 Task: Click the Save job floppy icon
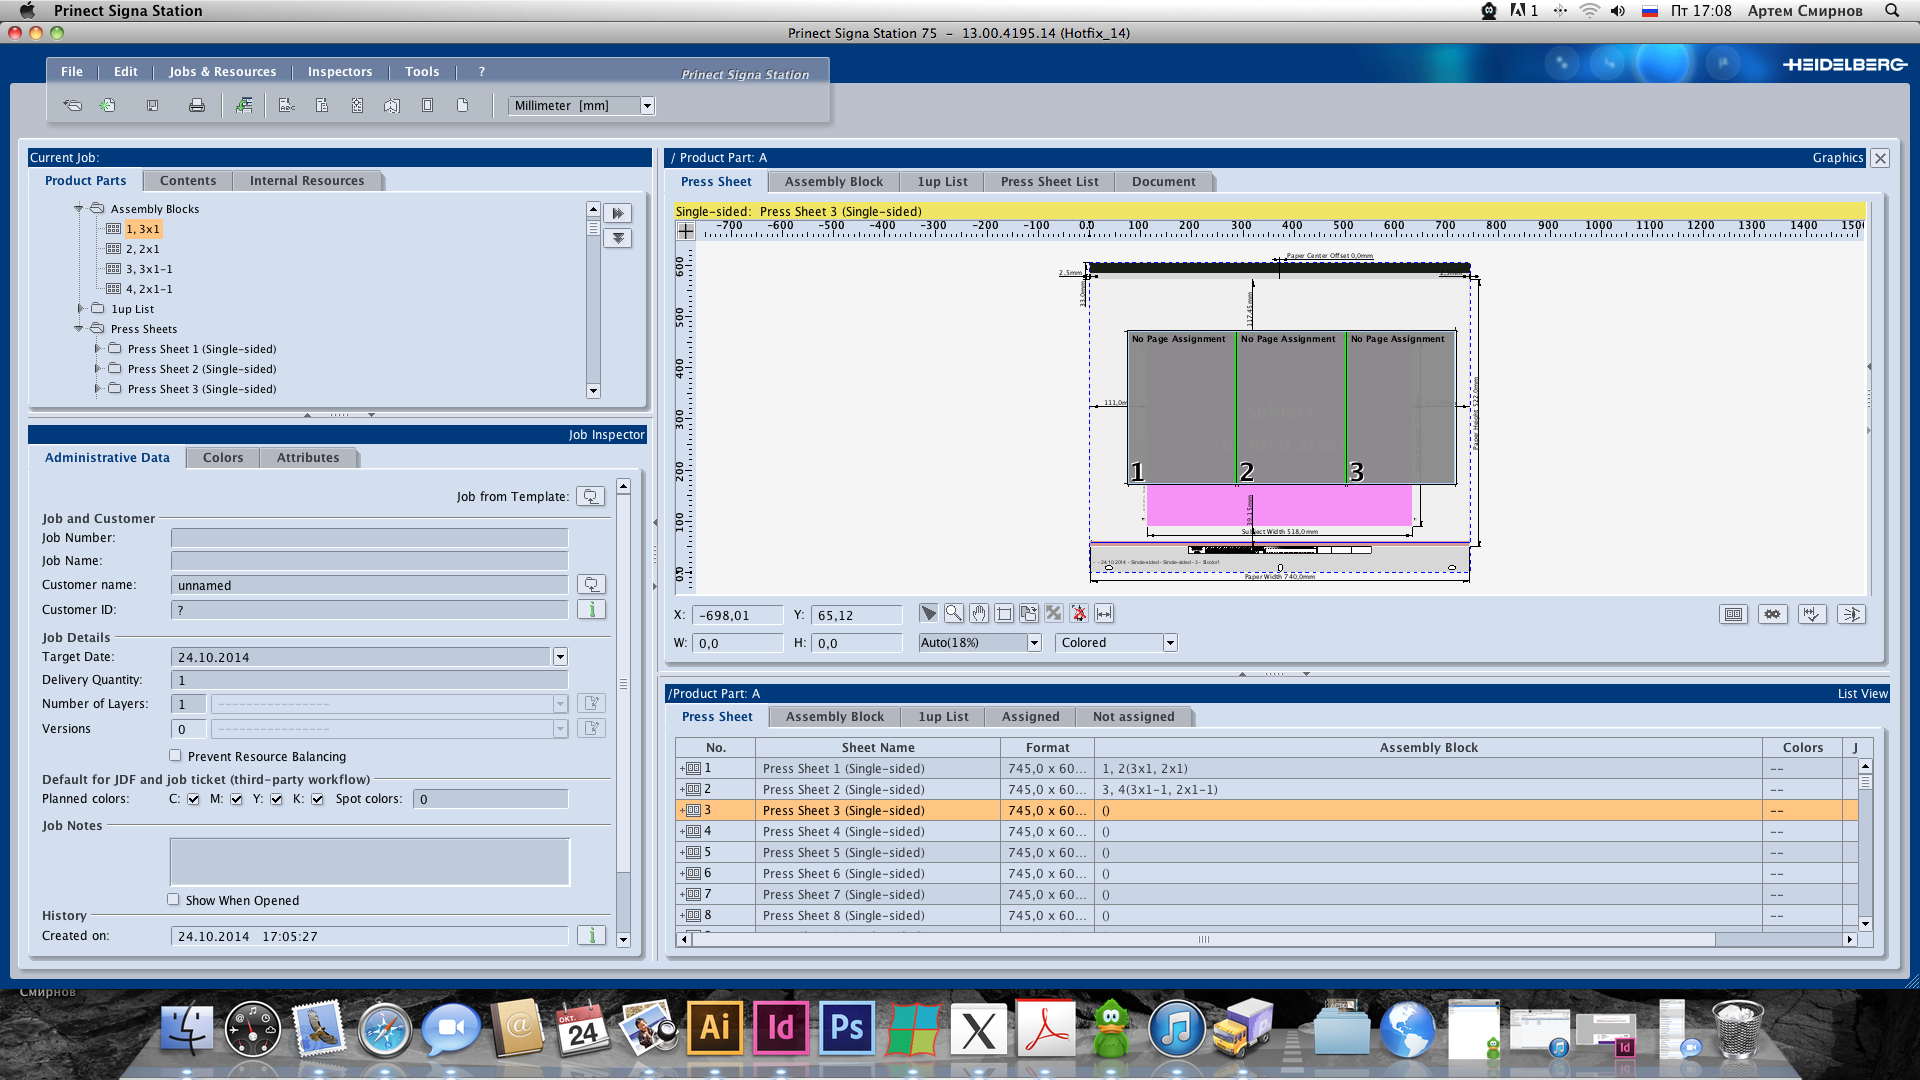click(152, 105)
